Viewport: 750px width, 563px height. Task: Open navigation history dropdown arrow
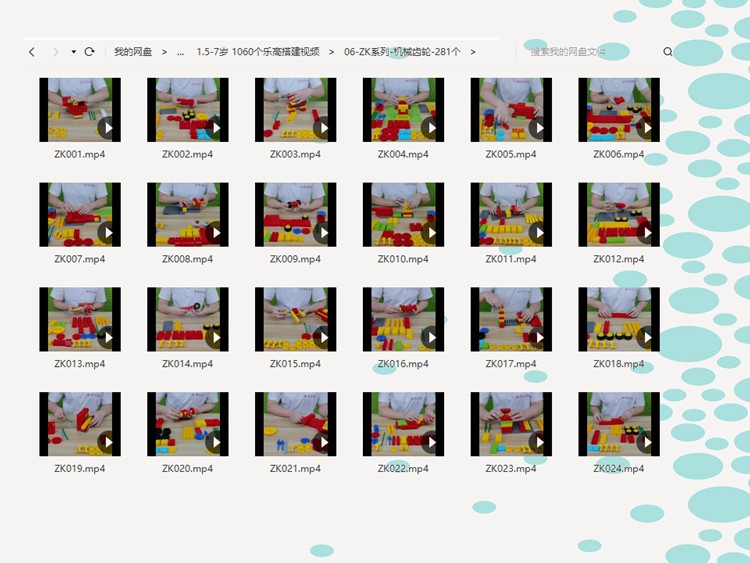[73, 52]
